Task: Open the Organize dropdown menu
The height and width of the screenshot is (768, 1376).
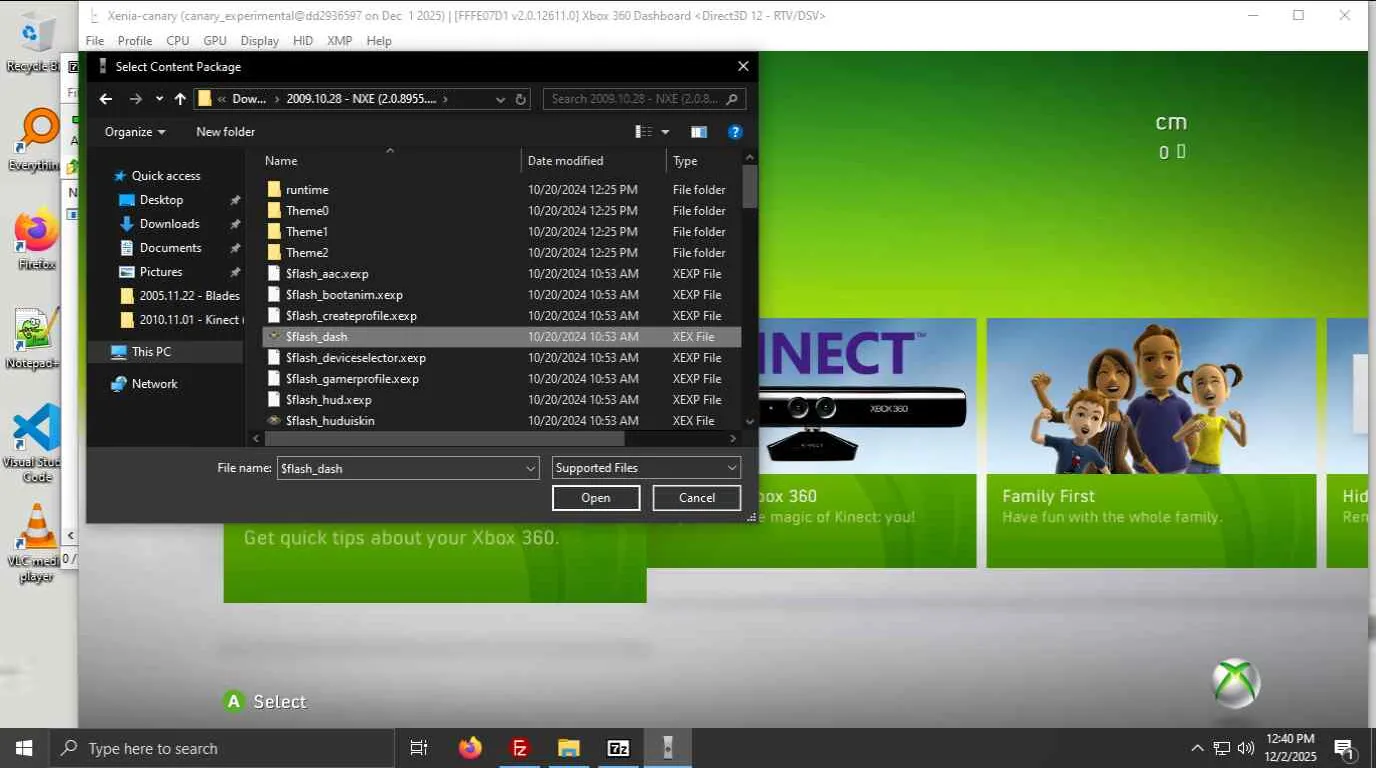Action: point(135,132)
